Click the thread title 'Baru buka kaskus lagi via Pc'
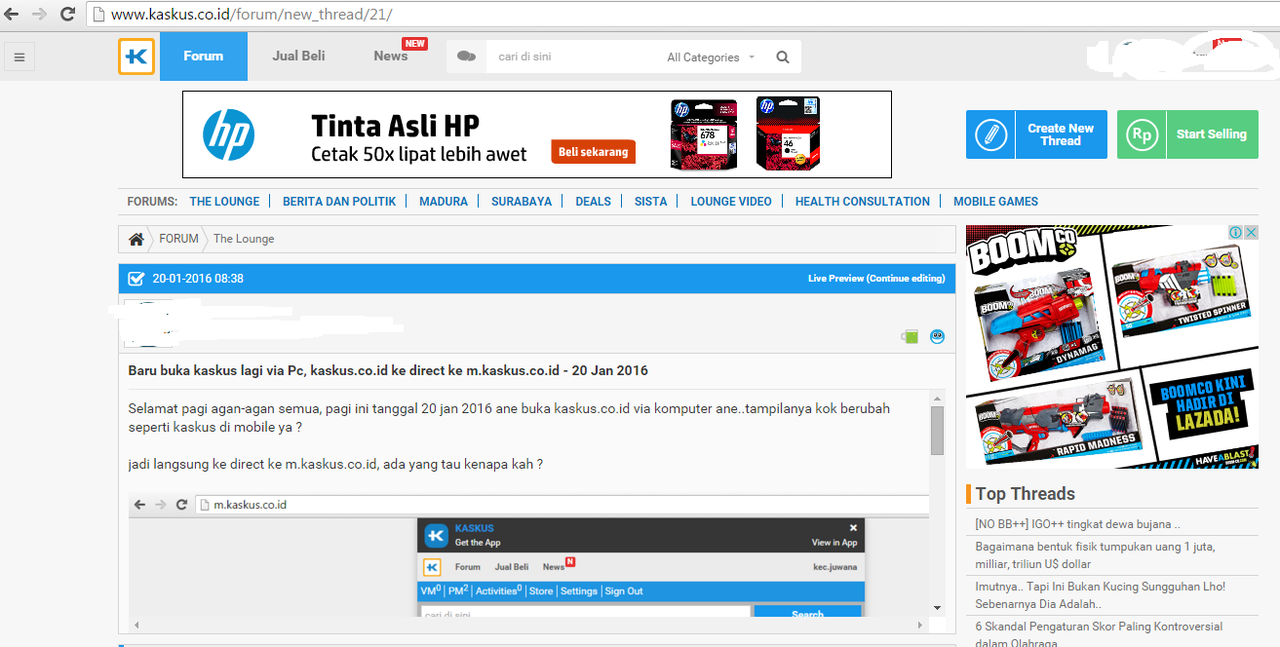 [388, 370]
